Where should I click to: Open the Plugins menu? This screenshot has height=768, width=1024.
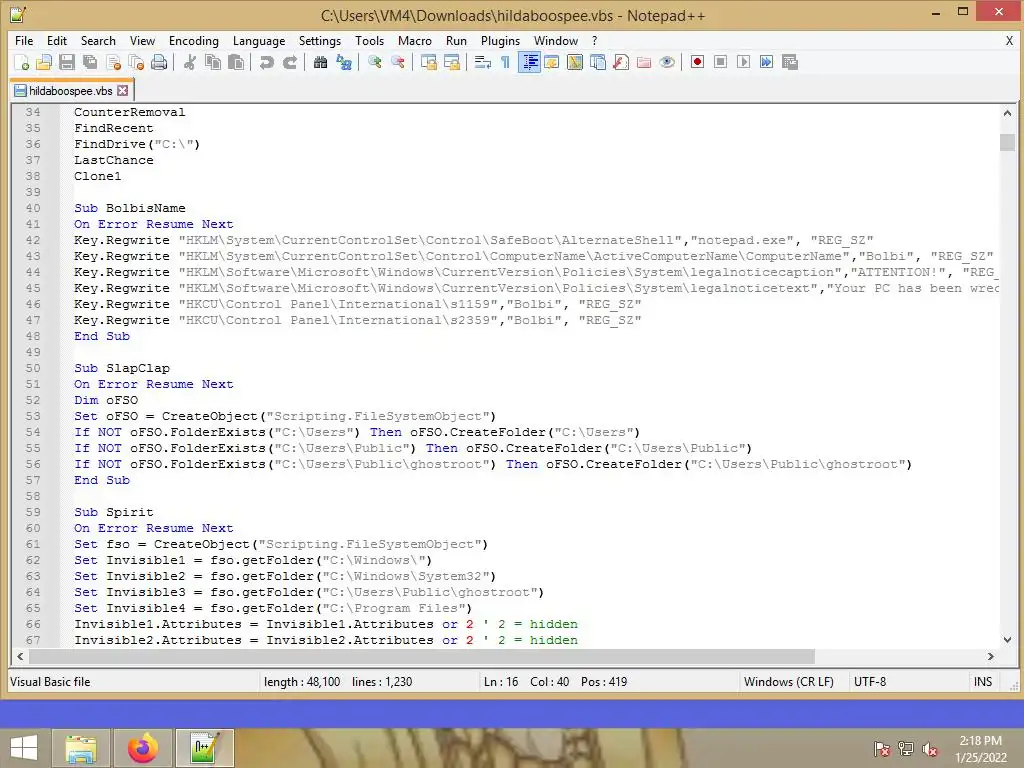[x=500, y=40]
